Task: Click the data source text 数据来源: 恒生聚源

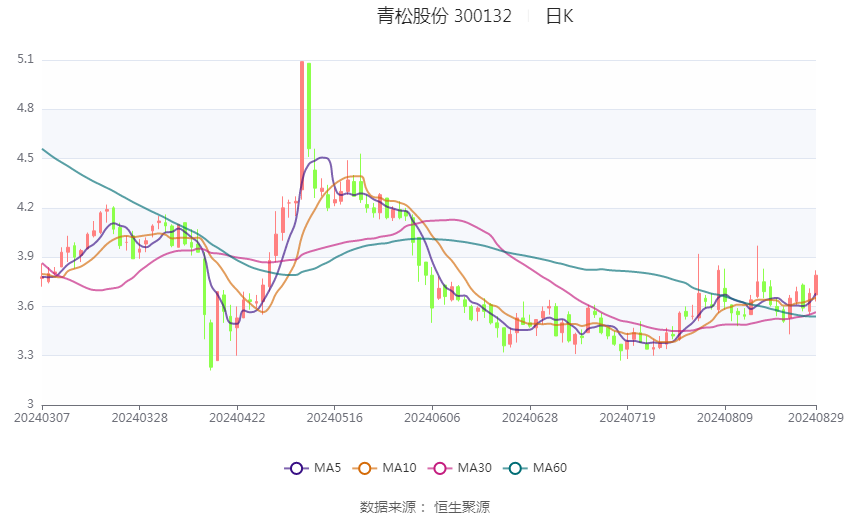Action: click(424, 507)
